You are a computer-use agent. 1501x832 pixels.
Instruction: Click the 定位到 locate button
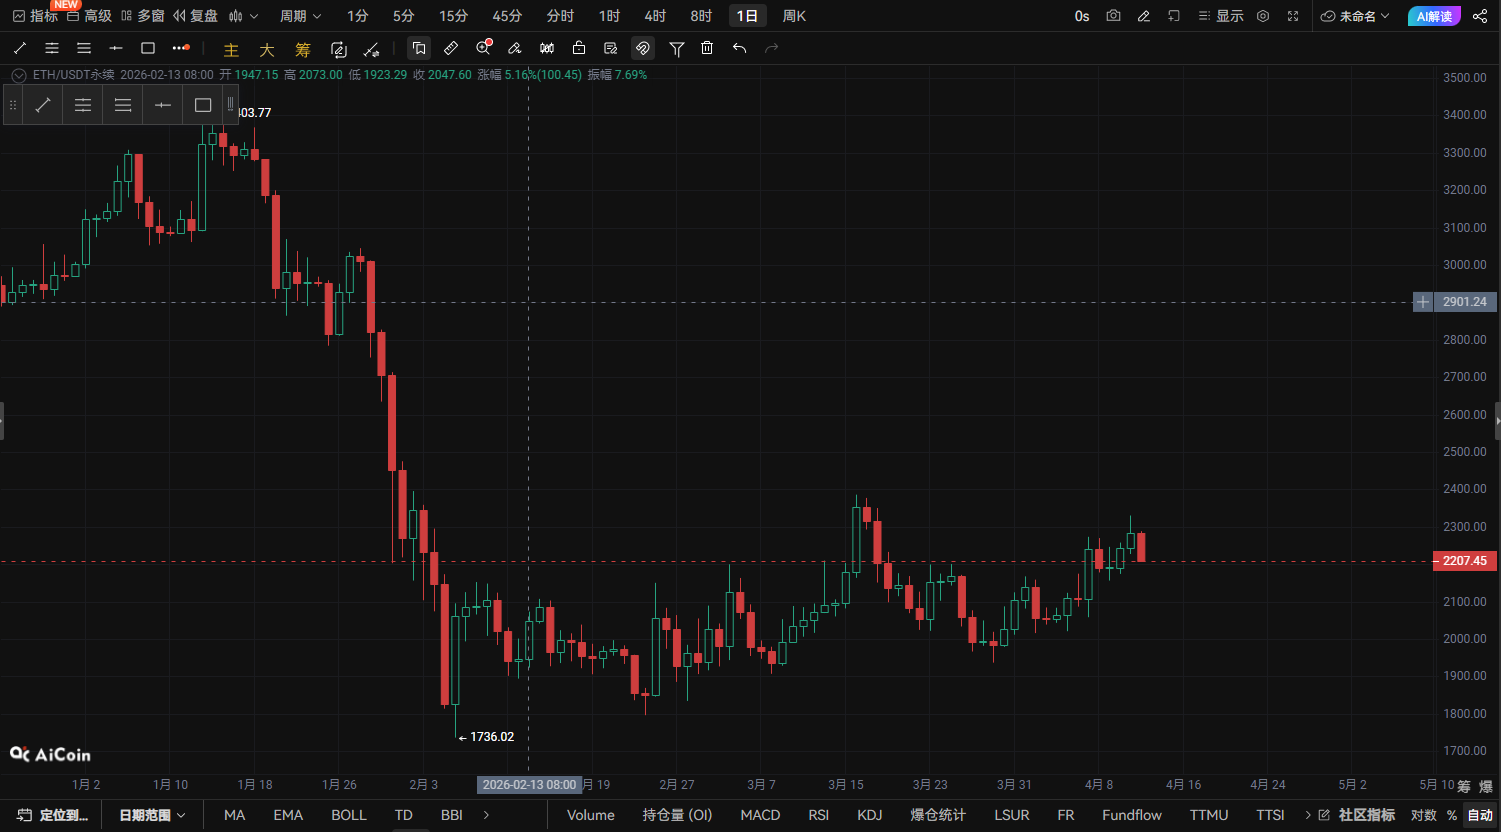coord(52,815)
